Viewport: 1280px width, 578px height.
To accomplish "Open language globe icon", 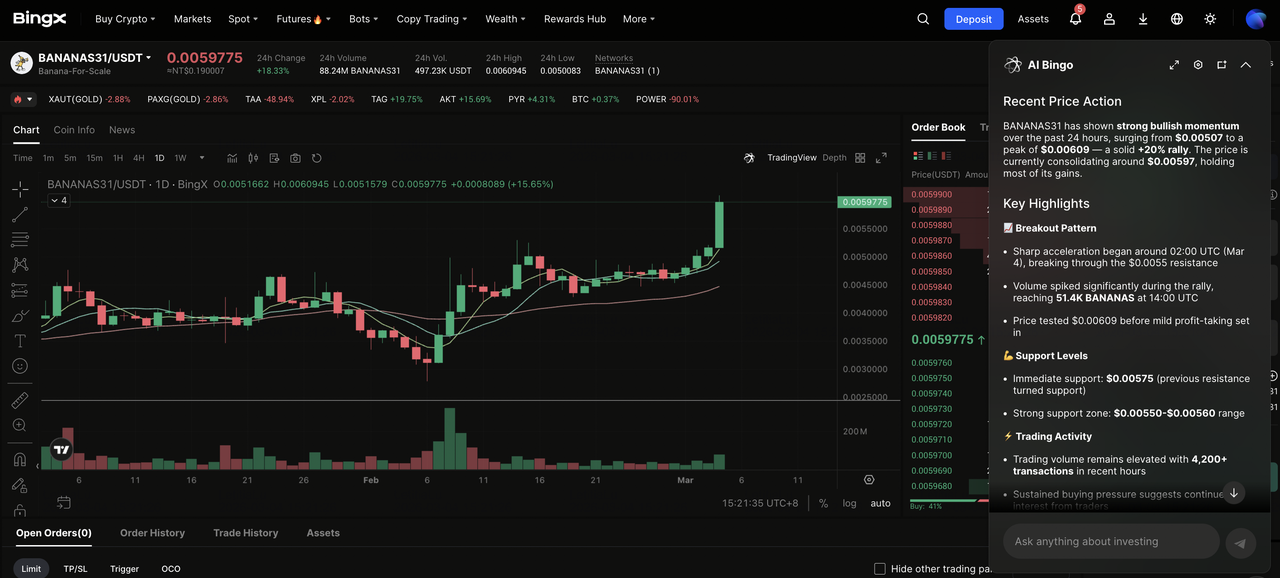I will 1177,19.
